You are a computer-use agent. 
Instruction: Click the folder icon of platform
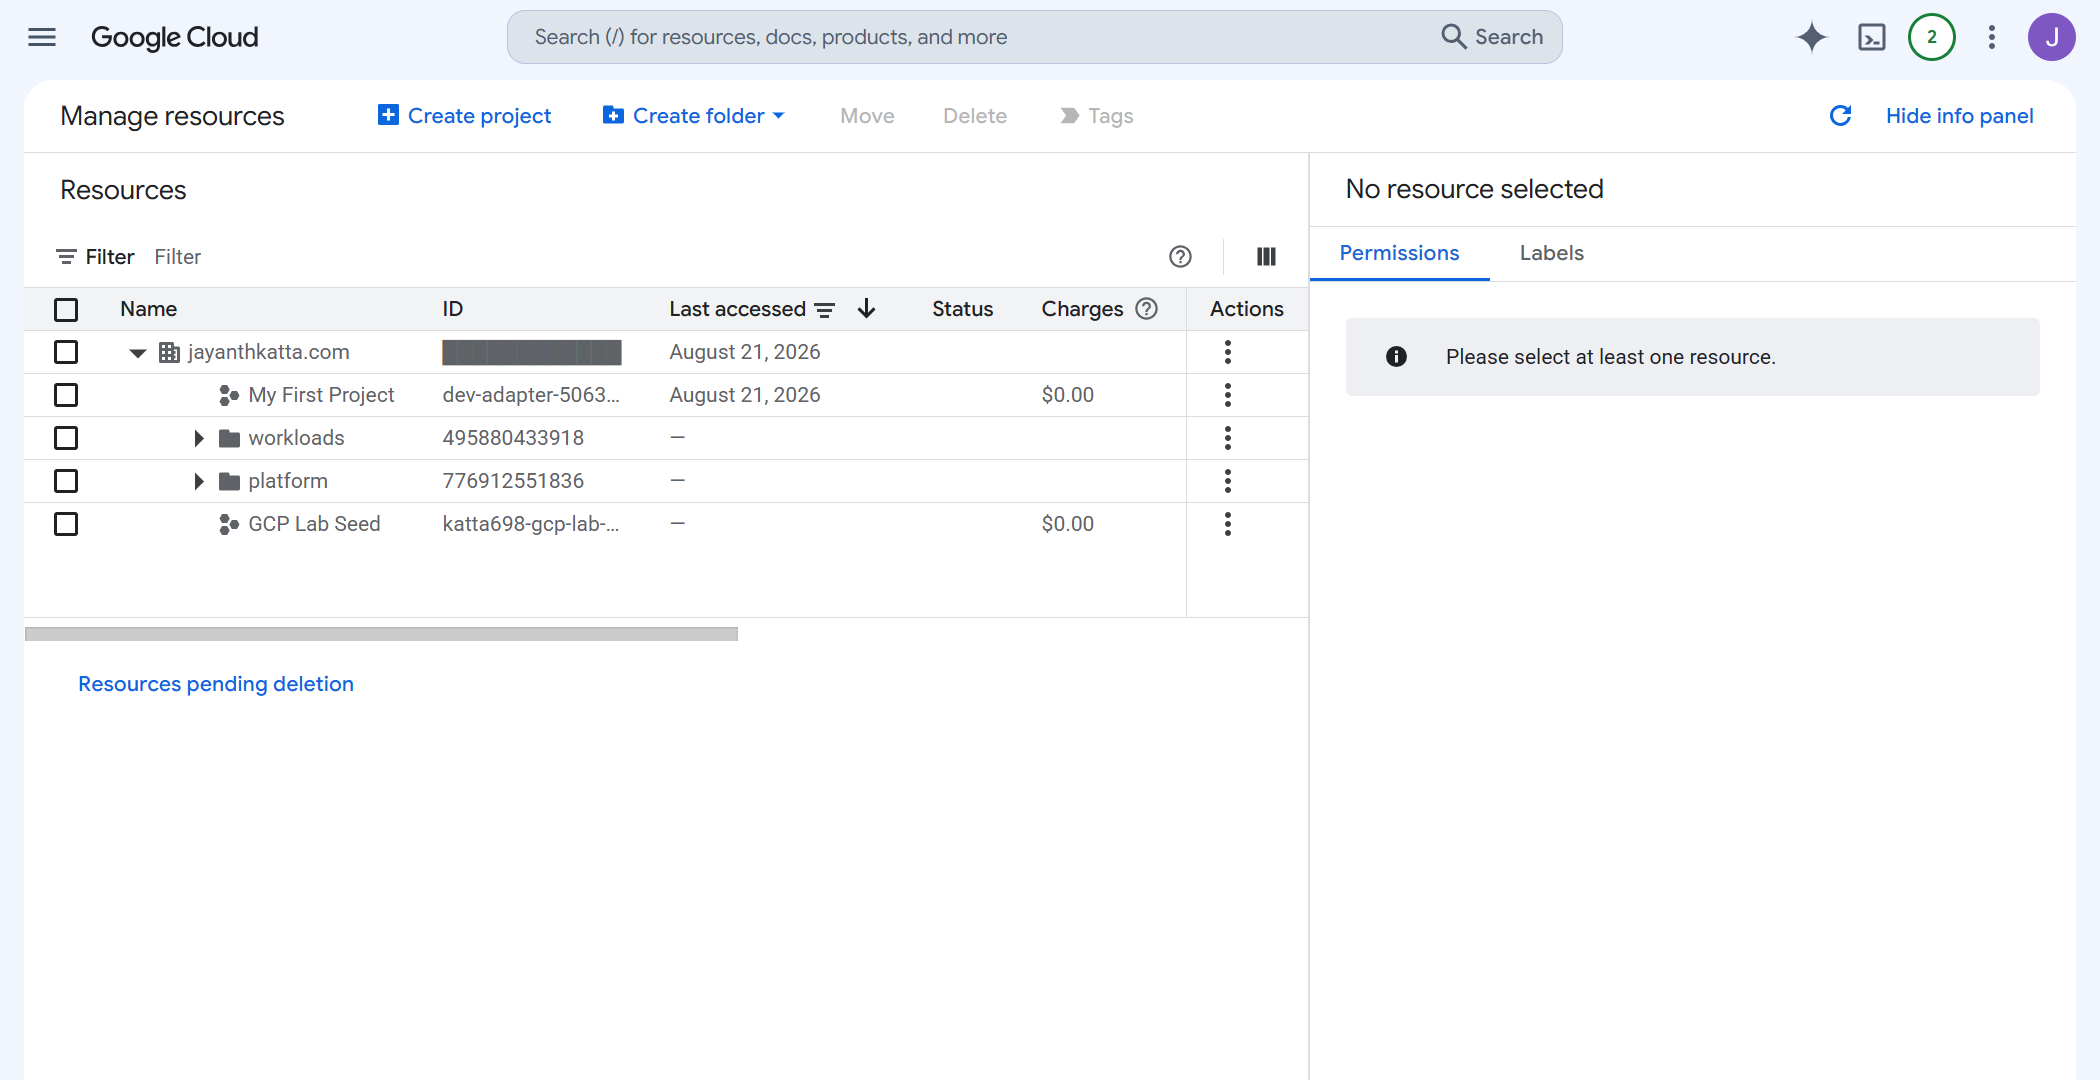click(x=229, y=481)
